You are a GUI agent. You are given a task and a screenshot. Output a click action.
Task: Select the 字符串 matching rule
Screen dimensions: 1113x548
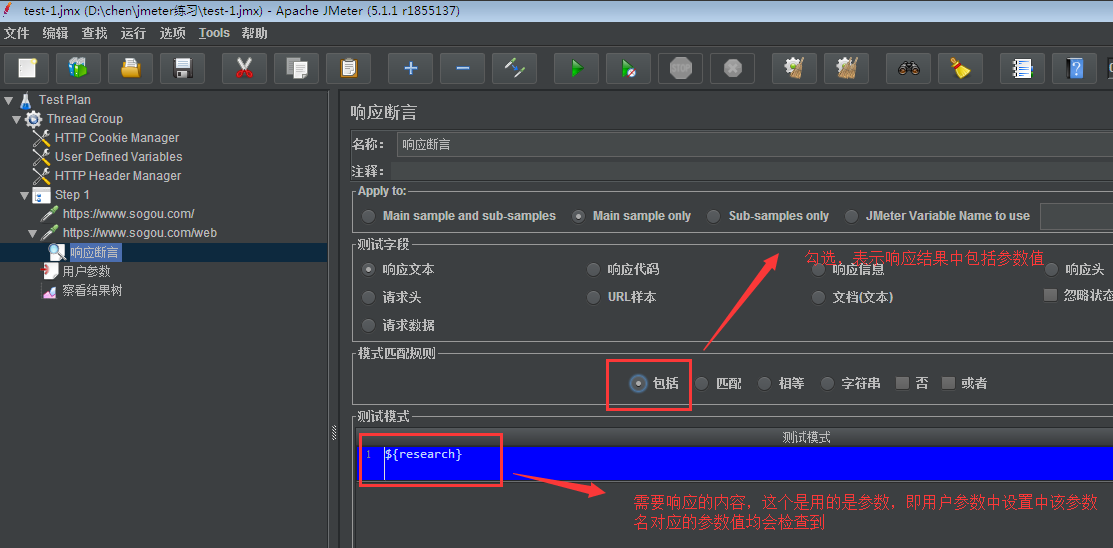point(850,383)
